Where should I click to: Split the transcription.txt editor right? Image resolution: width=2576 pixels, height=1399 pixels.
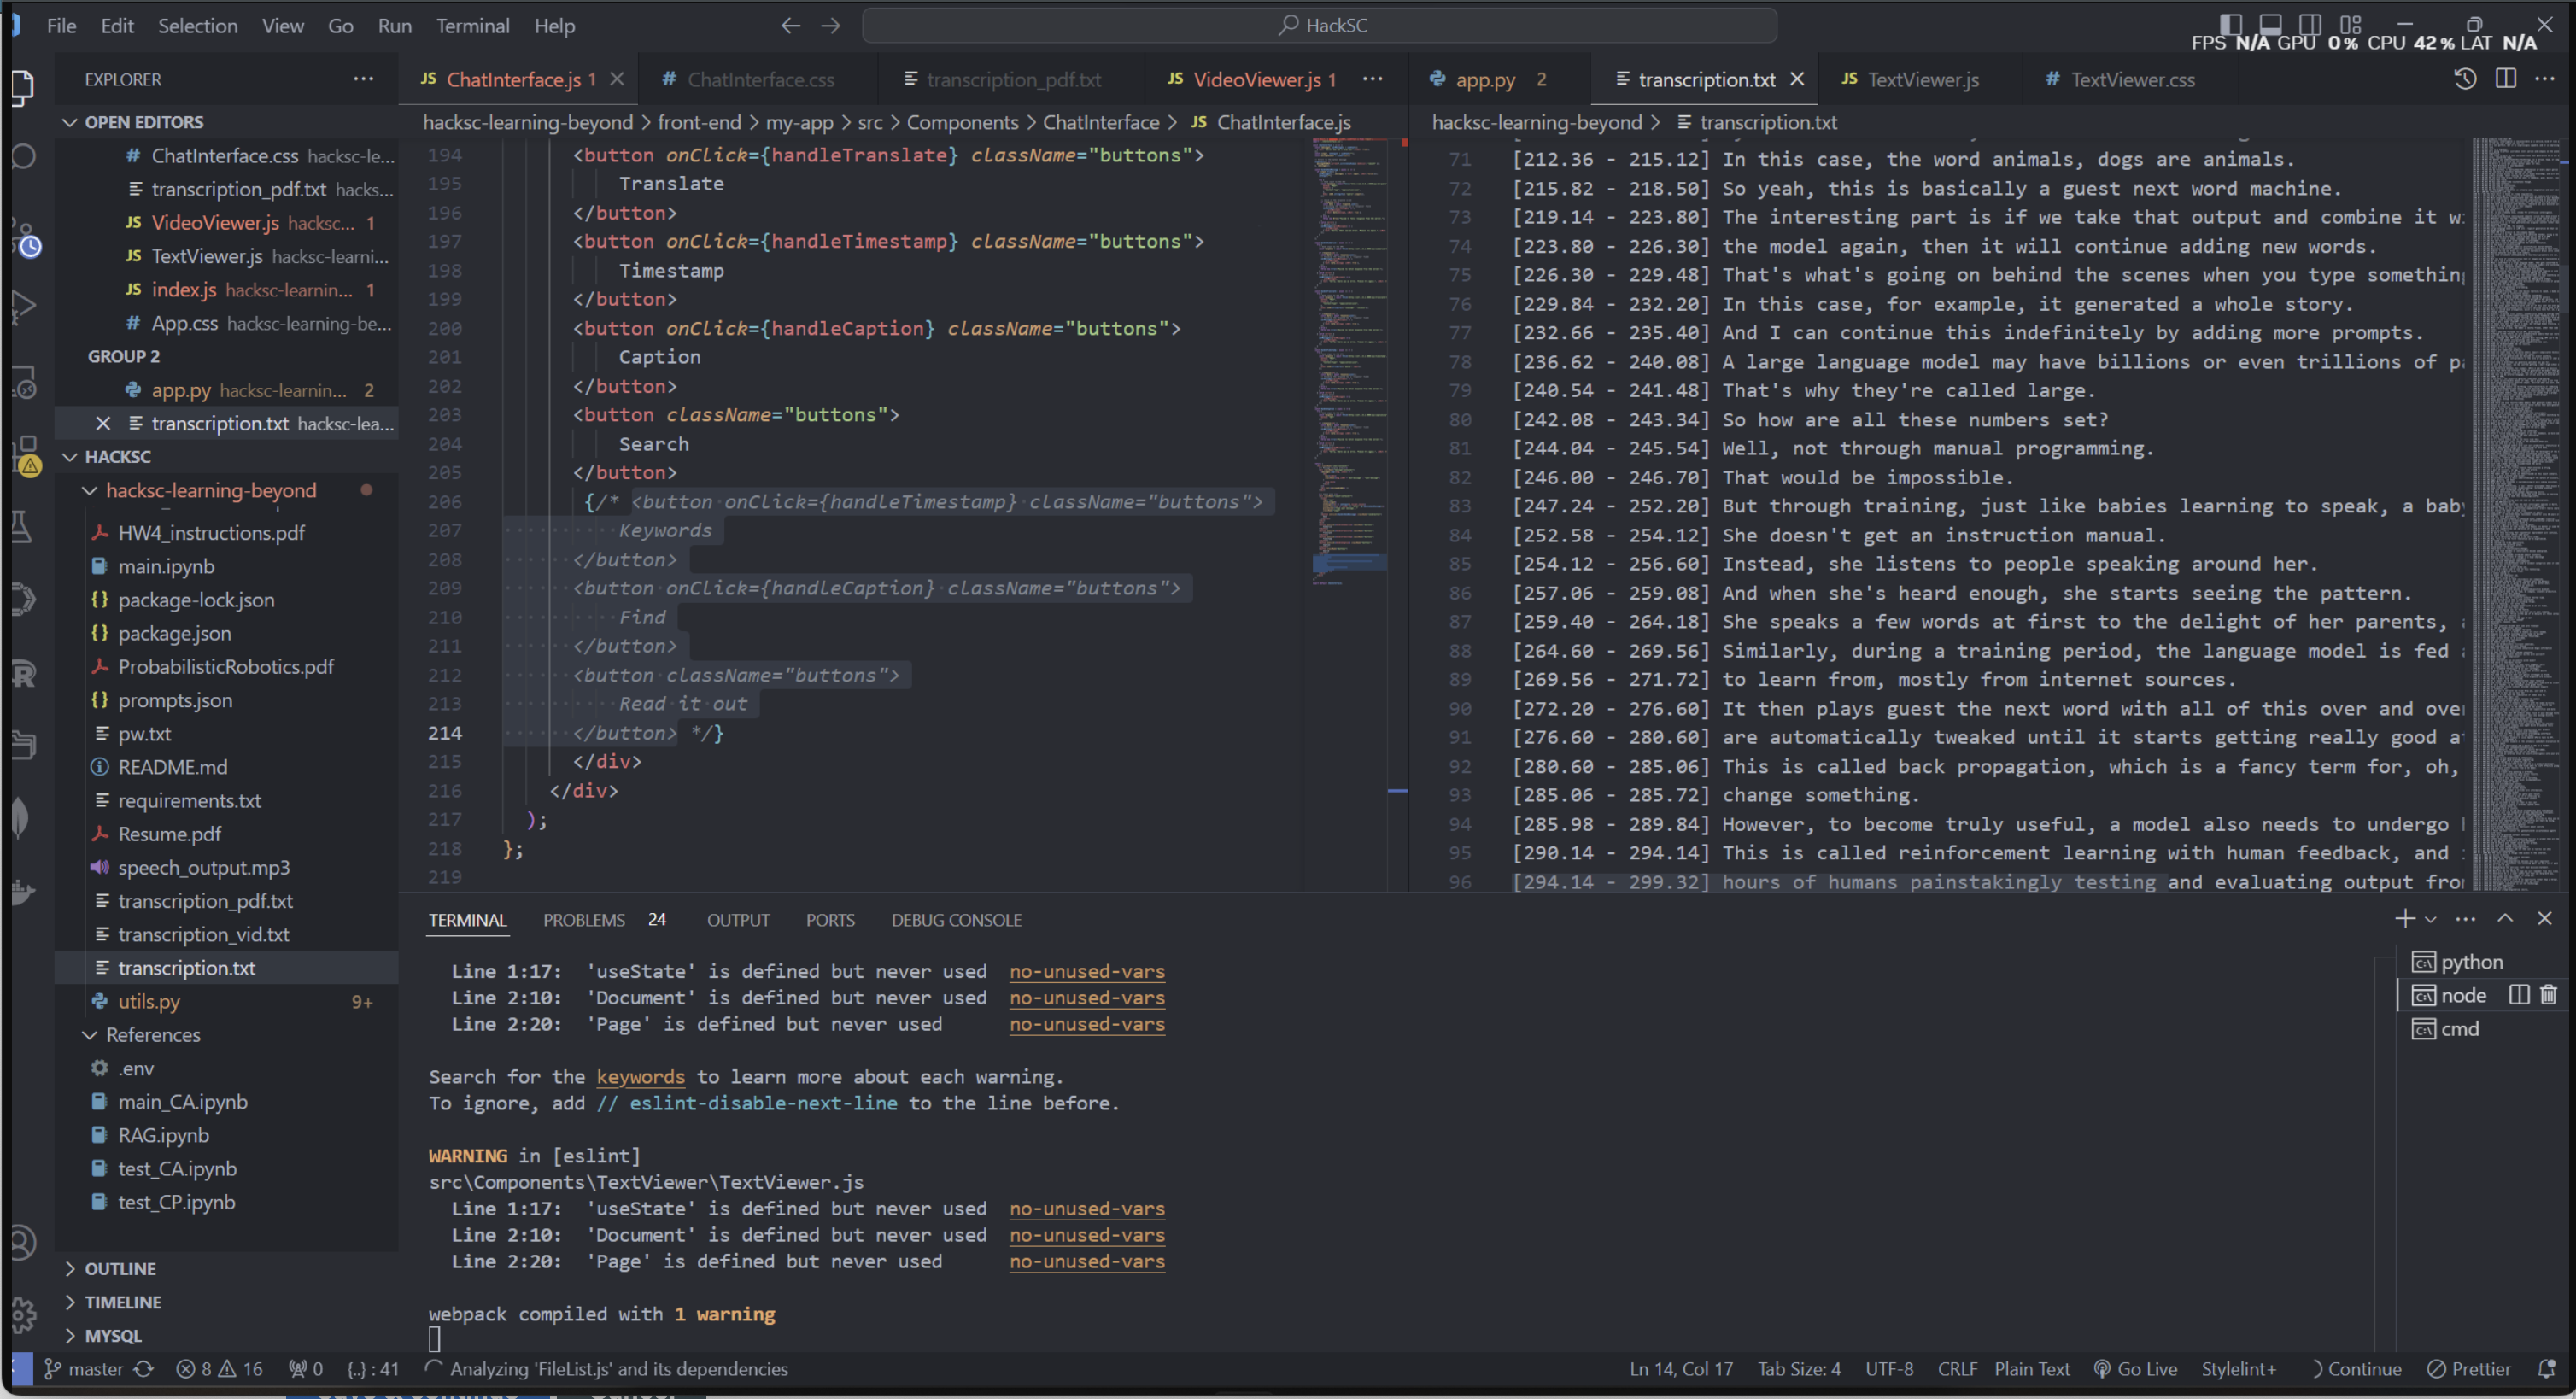(2505, 79)
